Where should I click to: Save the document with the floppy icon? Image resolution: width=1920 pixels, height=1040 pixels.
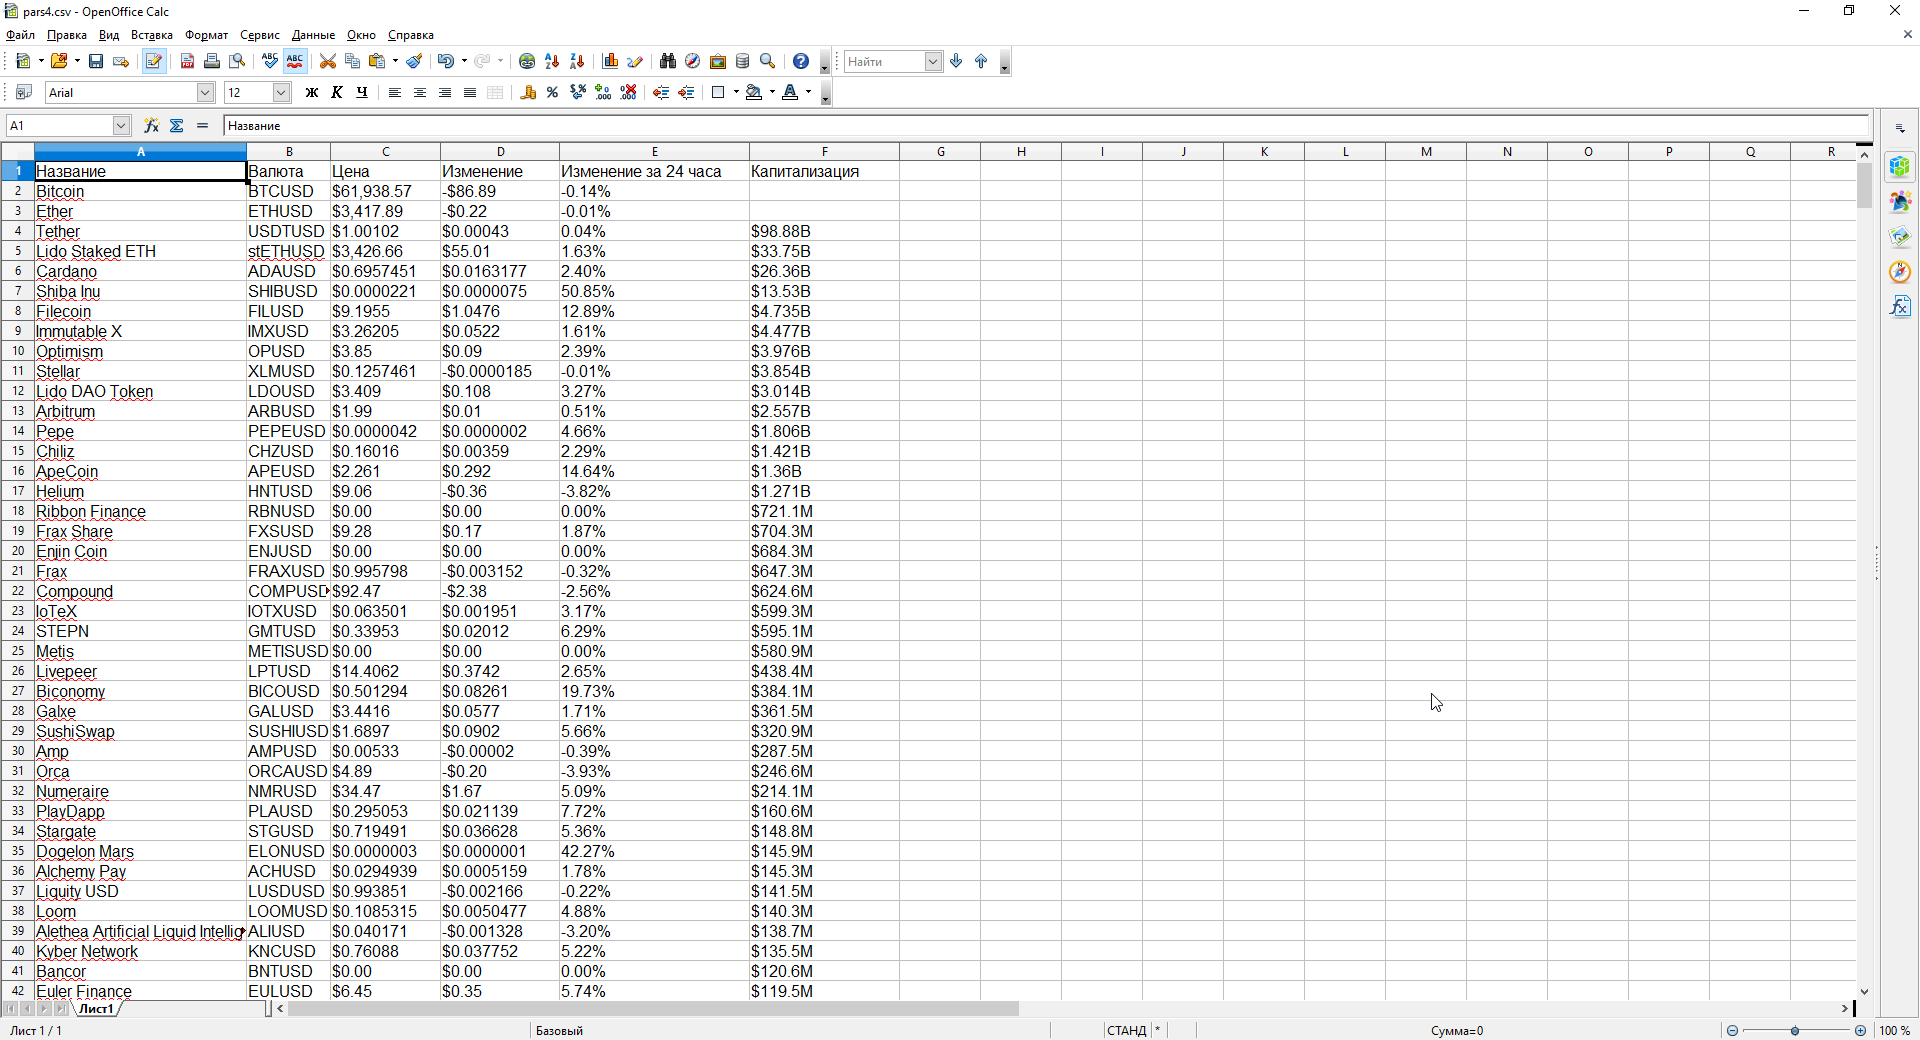click(x=96, y=61)
